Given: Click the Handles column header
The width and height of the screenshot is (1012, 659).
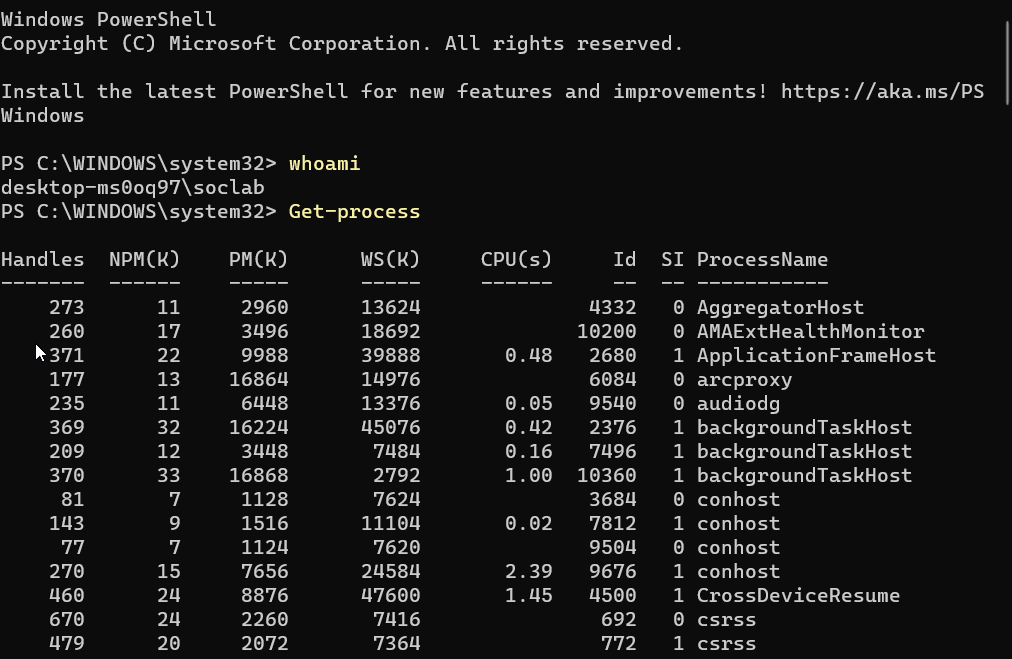Looking at the screenshot, I should (43, 259).
